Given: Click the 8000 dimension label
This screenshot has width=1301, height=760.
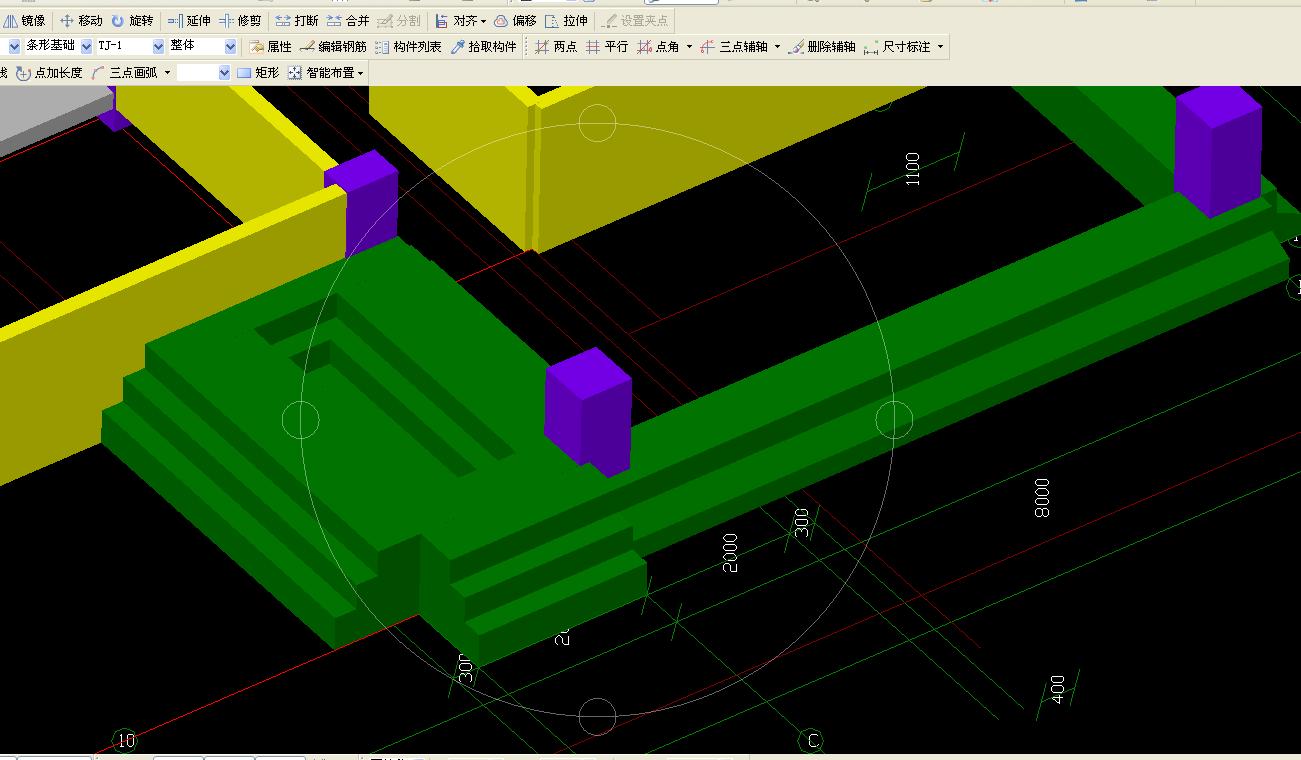Looking at the screenshot, I should [1043, 497].
